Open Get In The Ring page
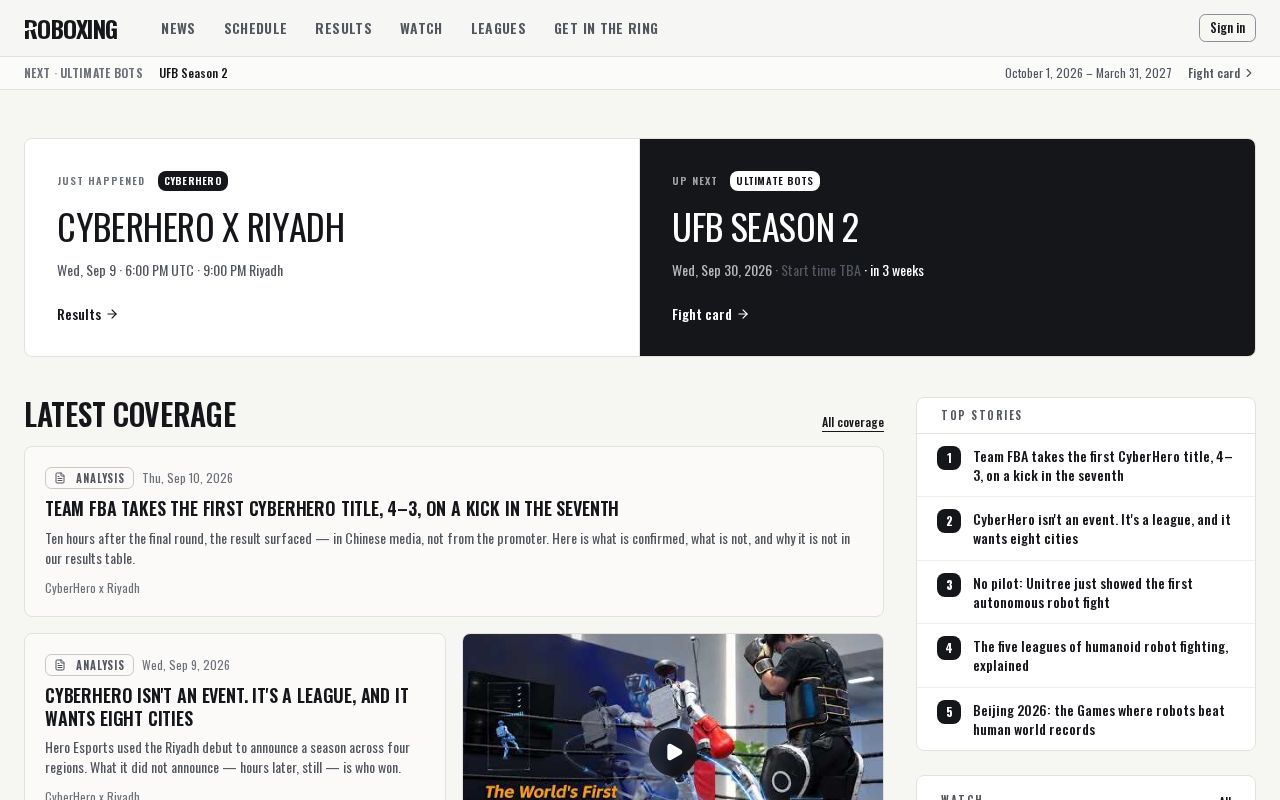The width and height of the screenshot is (1280, 800). click(x=606, y=28)
